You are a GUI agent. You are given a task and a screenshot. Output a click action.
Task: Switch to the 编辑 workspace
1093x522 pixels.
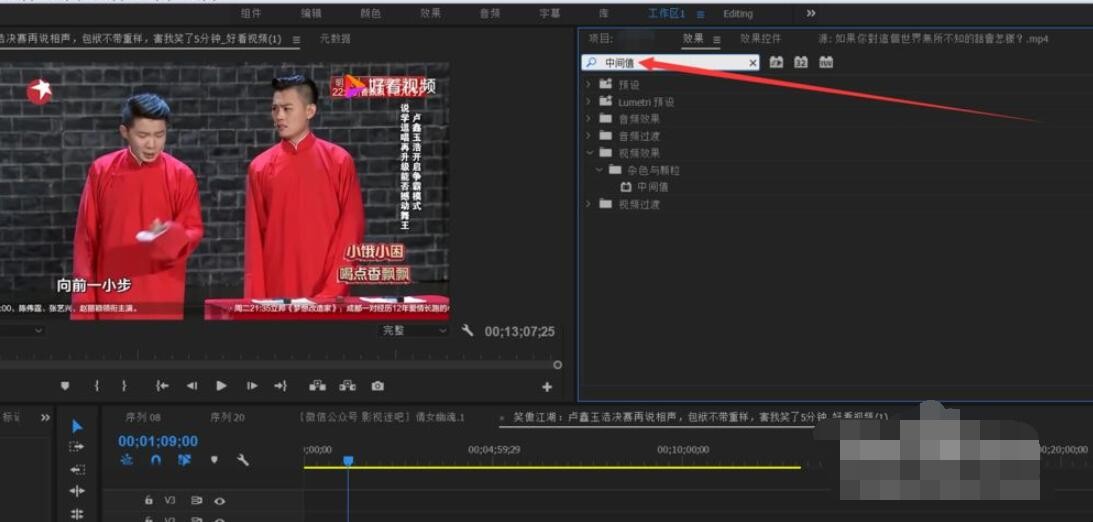pos(311,13)
